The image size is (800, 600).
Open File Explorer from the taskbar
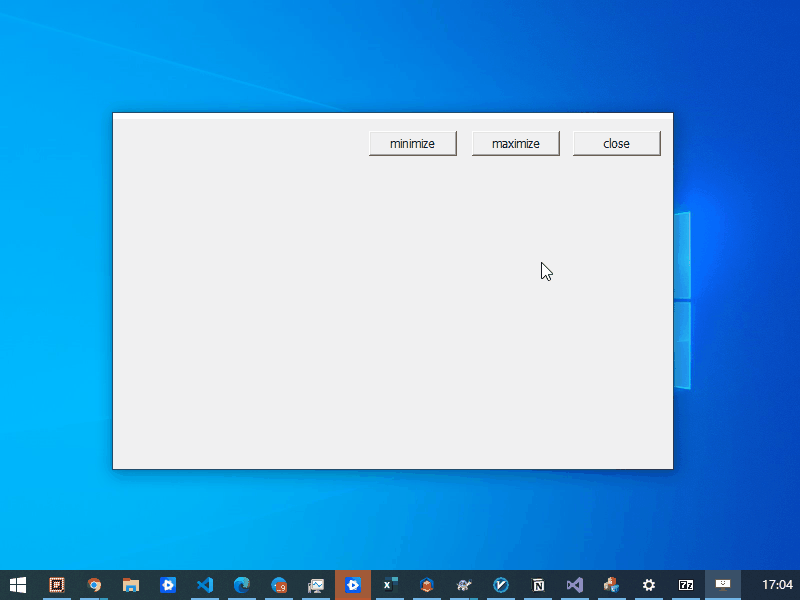click(x=131, y=585)
